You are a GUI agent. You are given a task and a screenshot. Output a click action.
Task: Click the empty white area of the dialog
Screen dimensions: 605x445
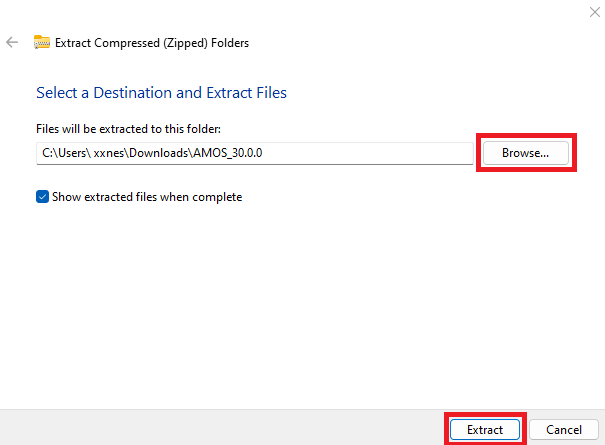[x=300, y=300]
